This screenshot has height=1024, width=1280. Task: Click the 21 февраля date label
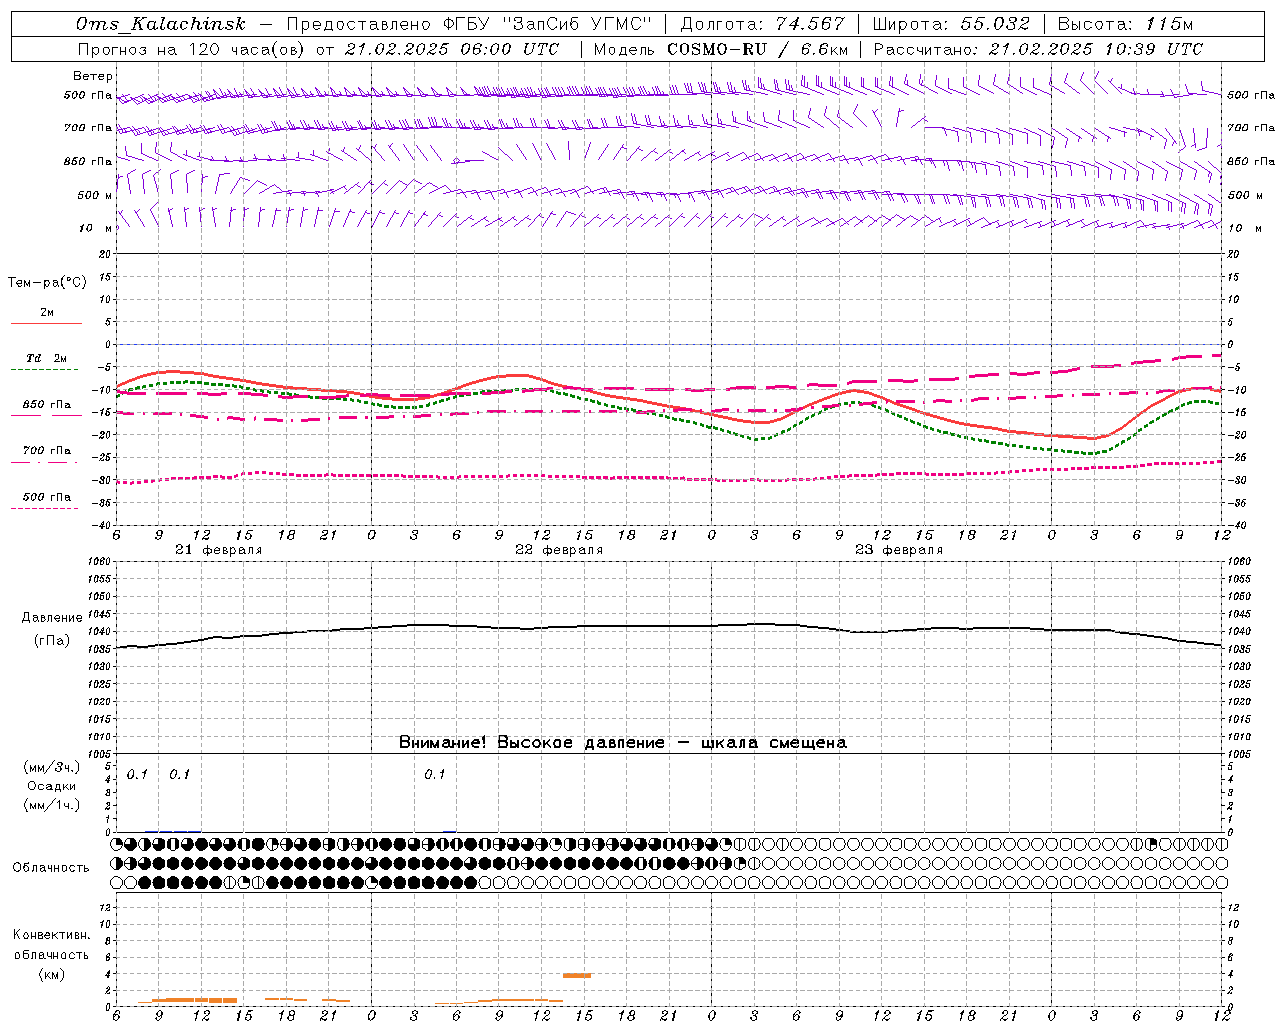(218, 550)
